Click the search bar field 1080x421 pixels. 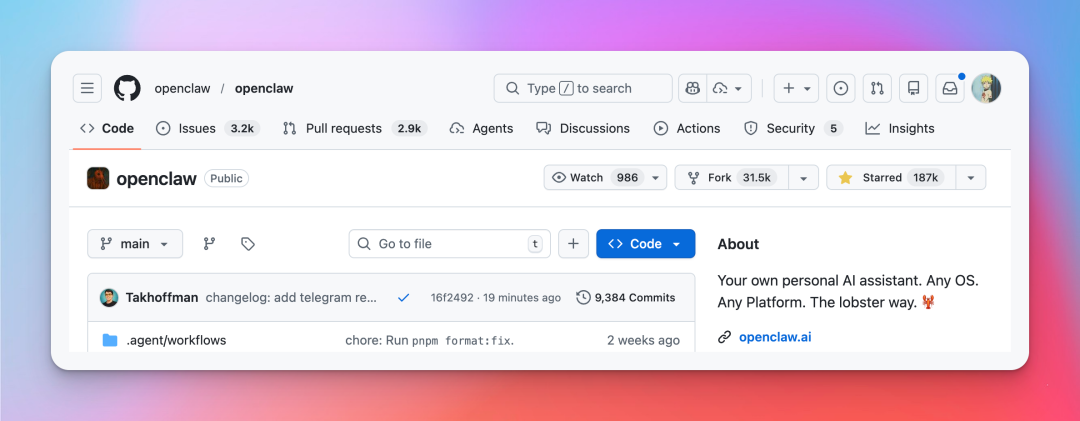point(583,88)
